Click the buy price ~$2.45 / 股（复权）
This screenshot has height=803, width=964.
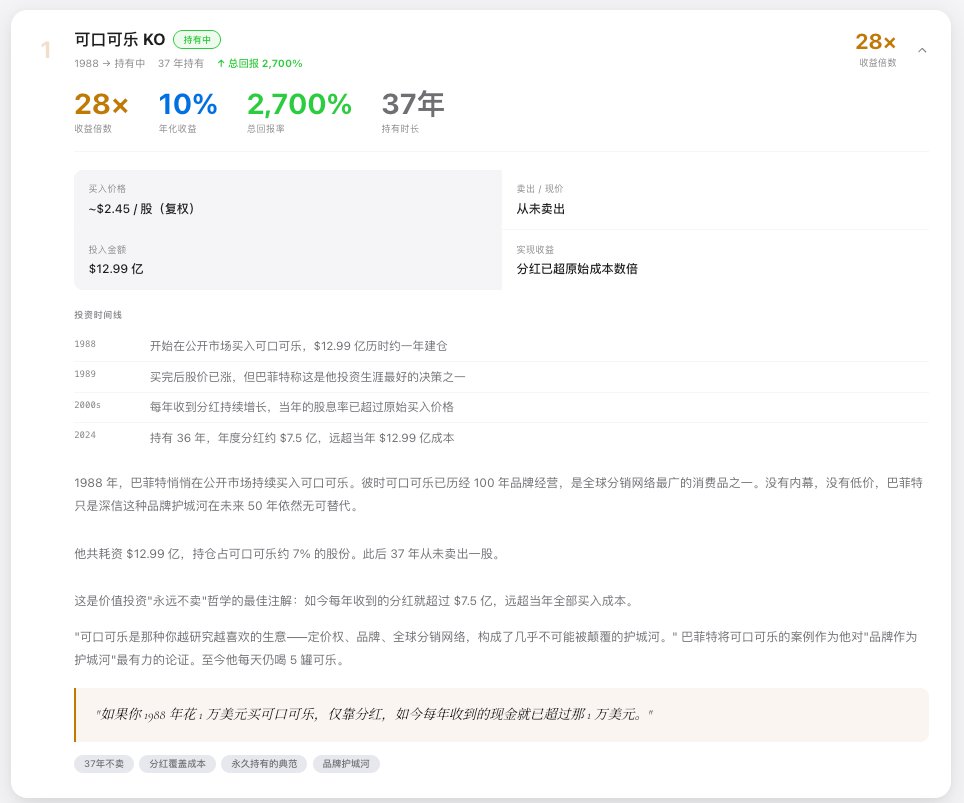(141, 209)
